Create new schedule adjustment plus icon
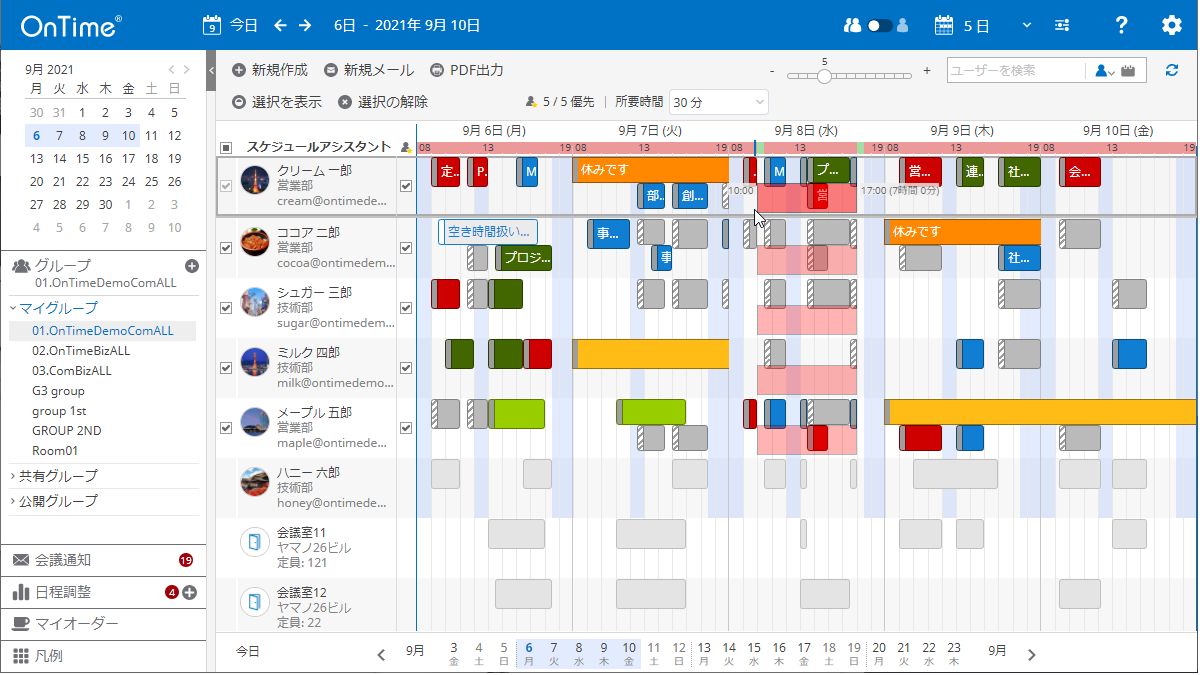The image size is (1200, 675). click(189, 592)
